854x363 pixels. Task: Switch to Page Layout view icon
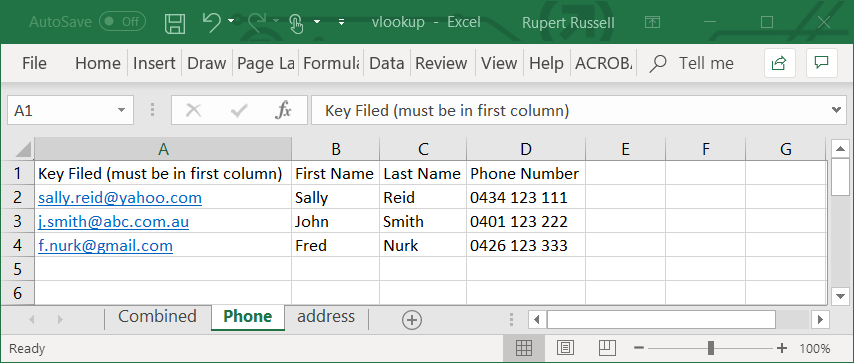pos(565,348)
